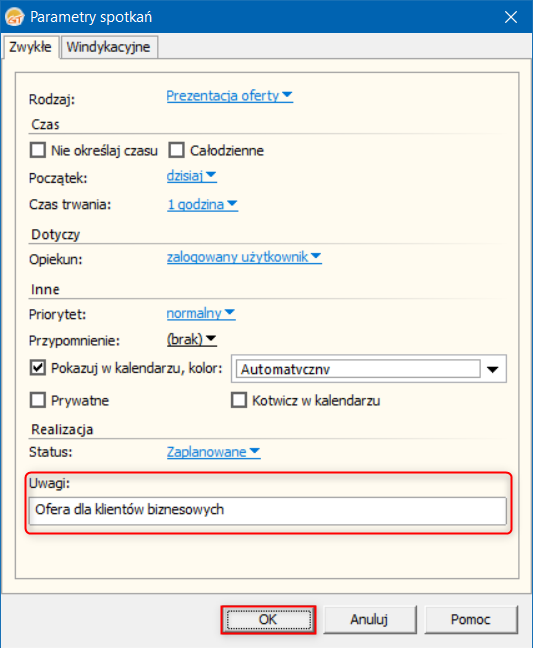Tick the Całodzienne checkbox
533x648 pixels.
click(x=176, y=150)
